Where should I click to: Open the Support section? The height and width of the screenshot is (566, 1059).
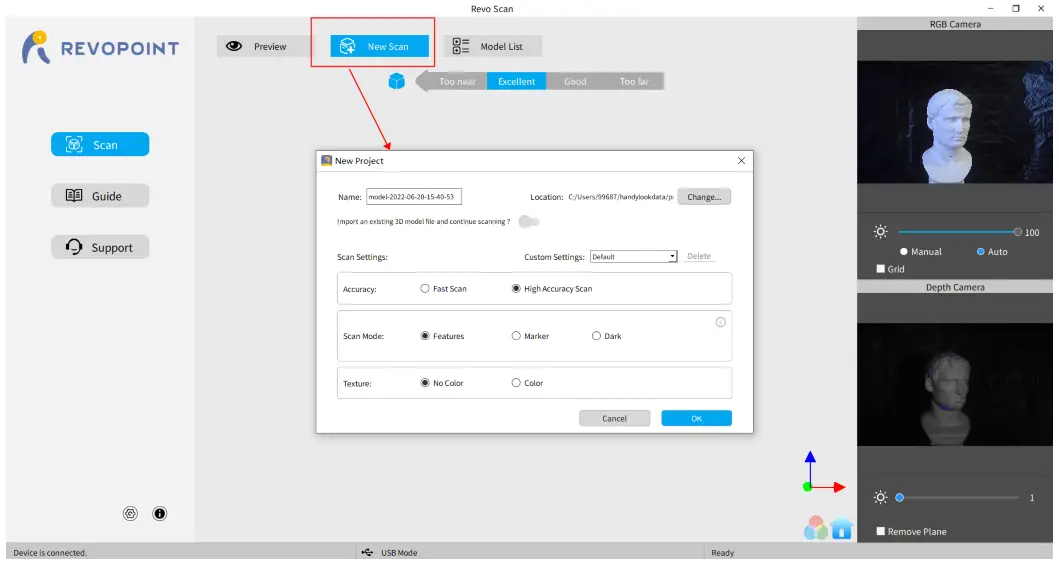coord(100,247)
